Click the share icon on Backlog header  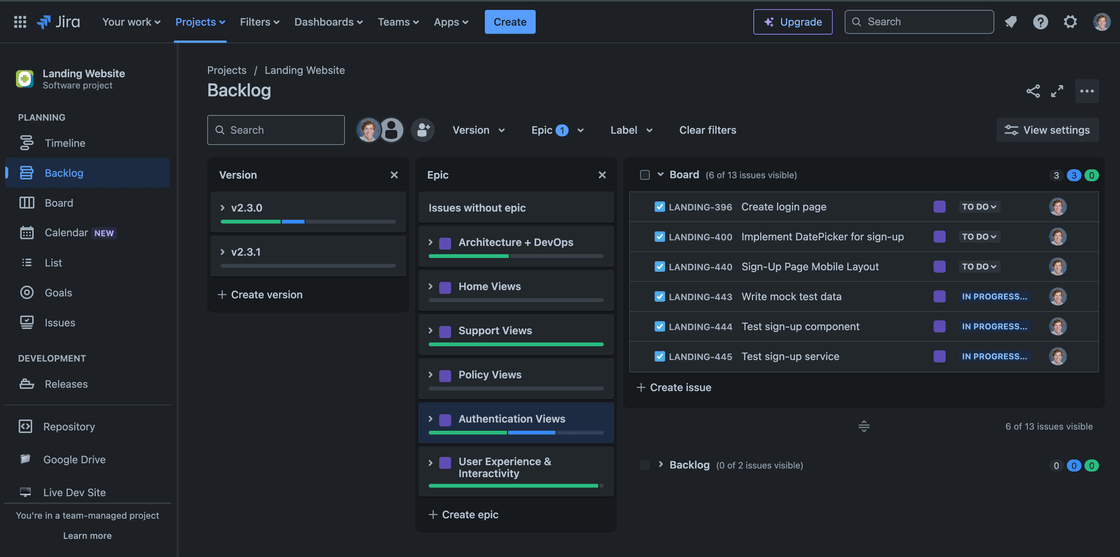click(1033, 91)
